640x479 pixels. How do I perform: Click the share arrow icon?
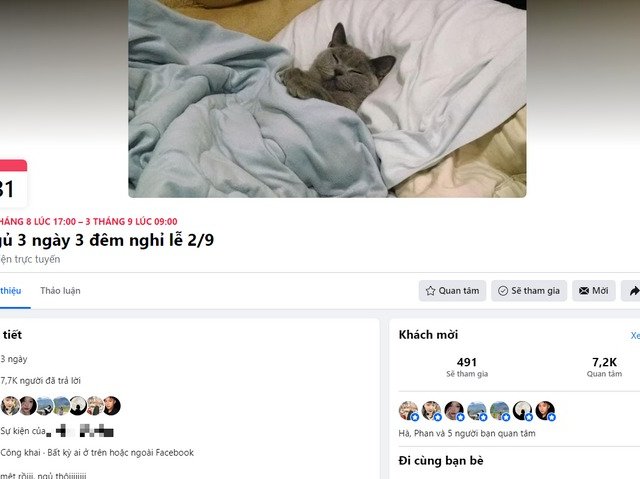coord(631,291)
